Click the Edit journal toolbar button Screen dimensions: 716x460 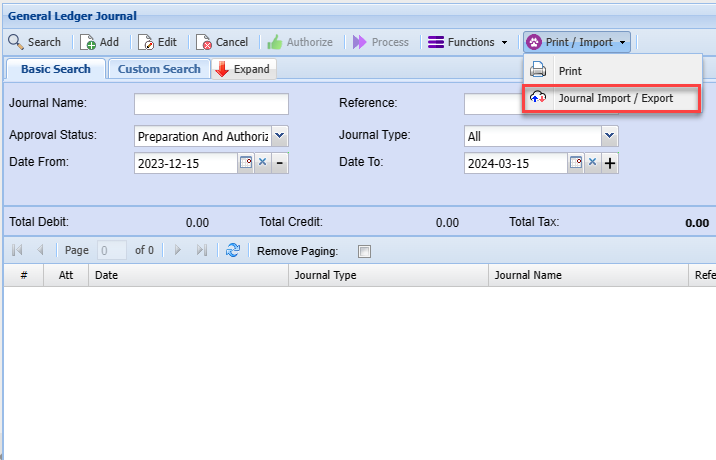pyautogui.click(x=158, y=42)
